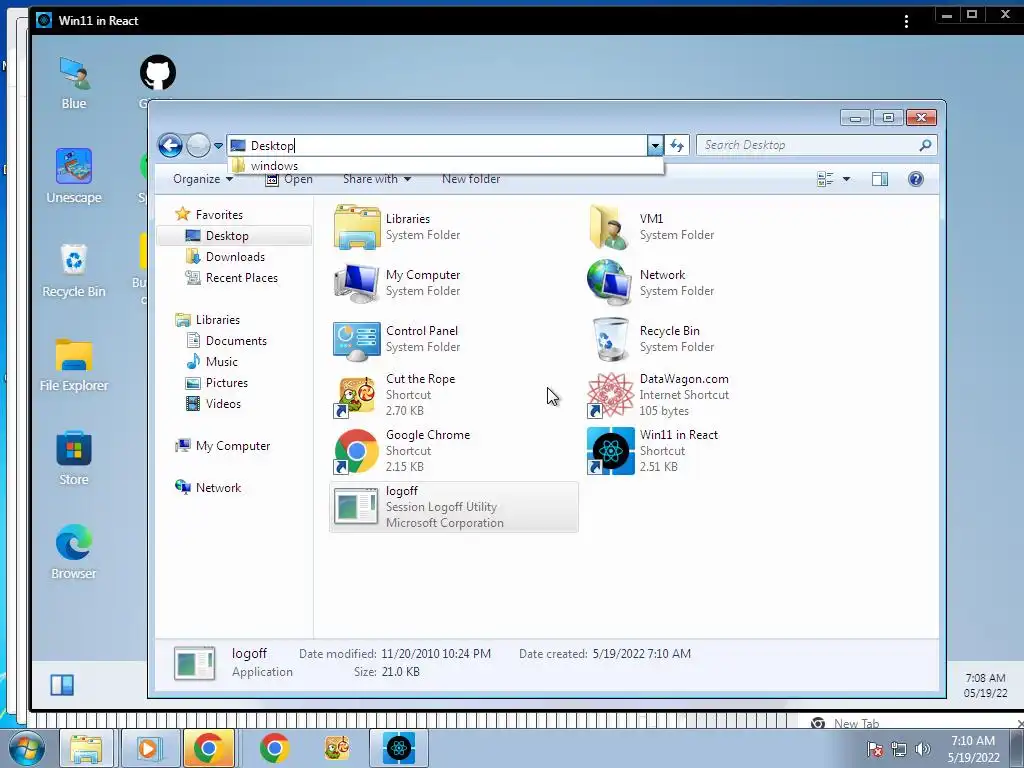Open Win11 in React three-dot menu
Viewport: 1024px width, 768px height.
tap(906, 22)
